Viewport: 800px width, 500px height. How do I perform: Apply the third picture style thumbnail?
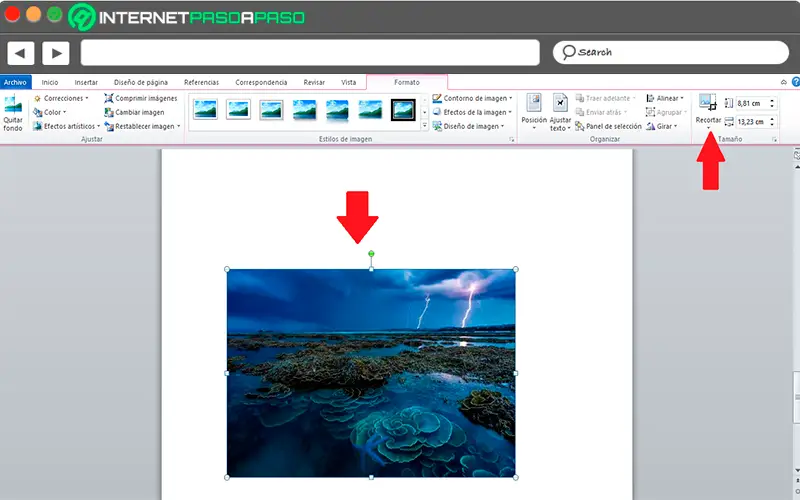(x=271, y=109)
